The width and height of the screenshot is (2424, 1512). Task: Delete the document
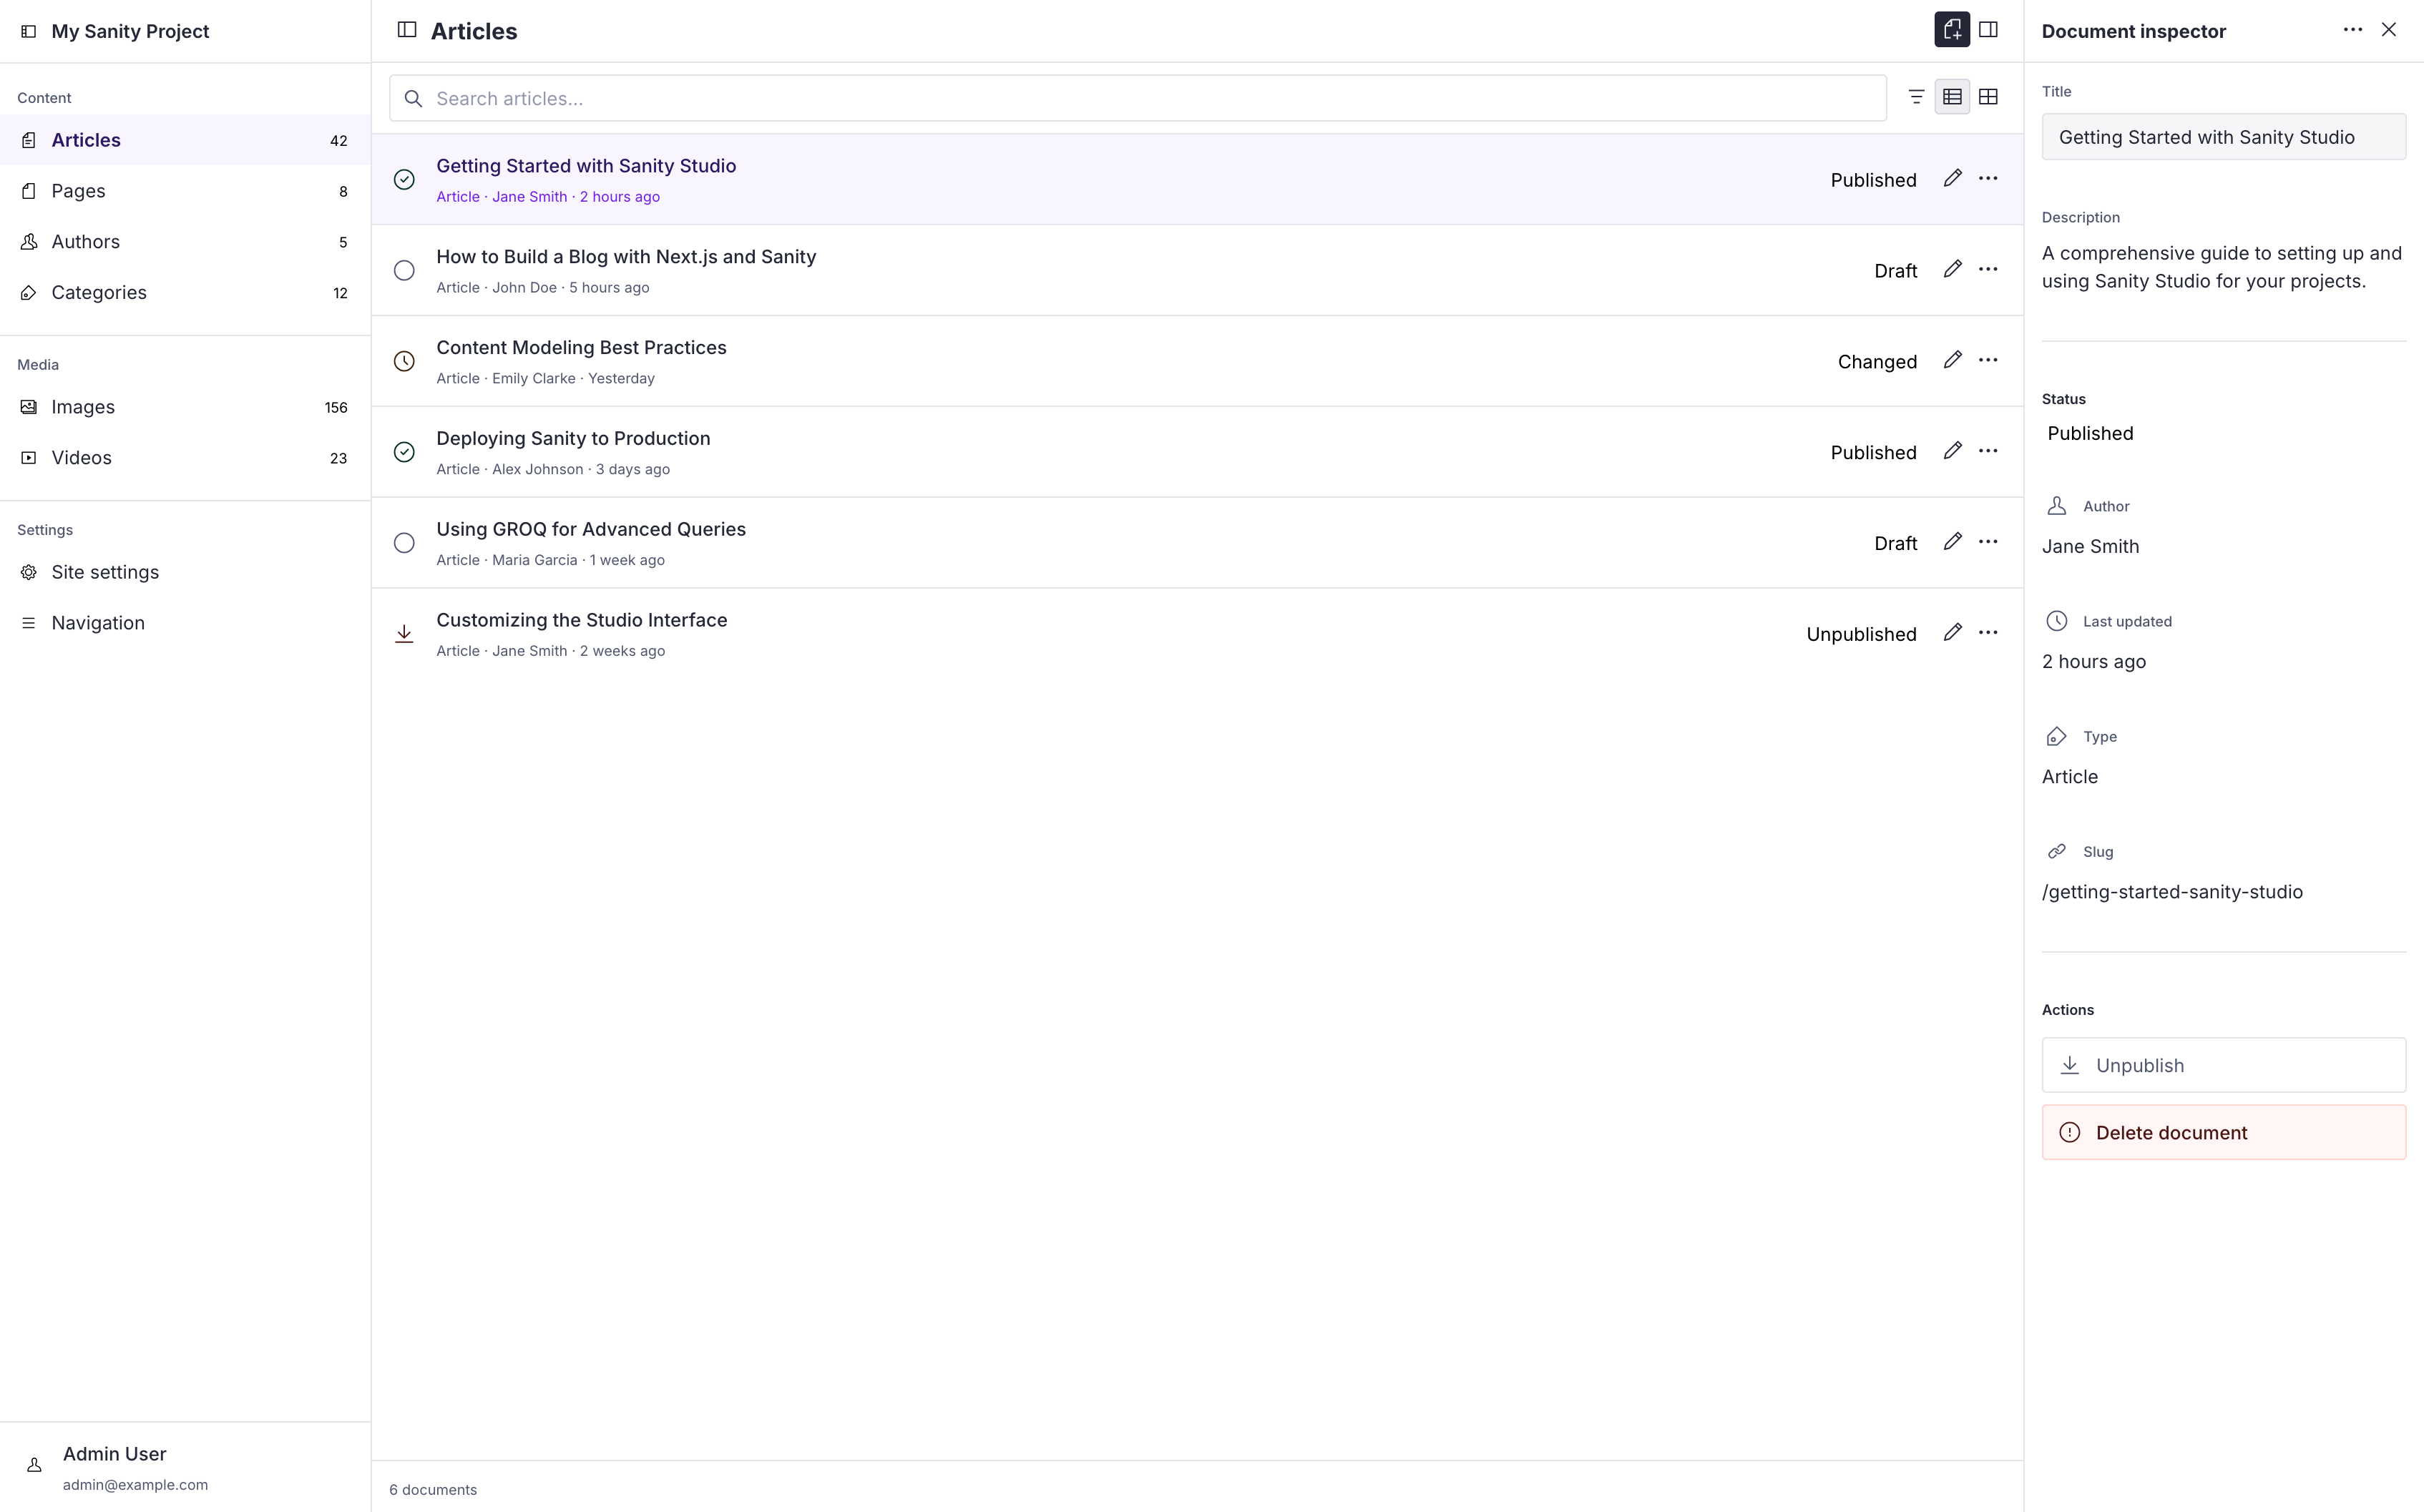2224,1132
